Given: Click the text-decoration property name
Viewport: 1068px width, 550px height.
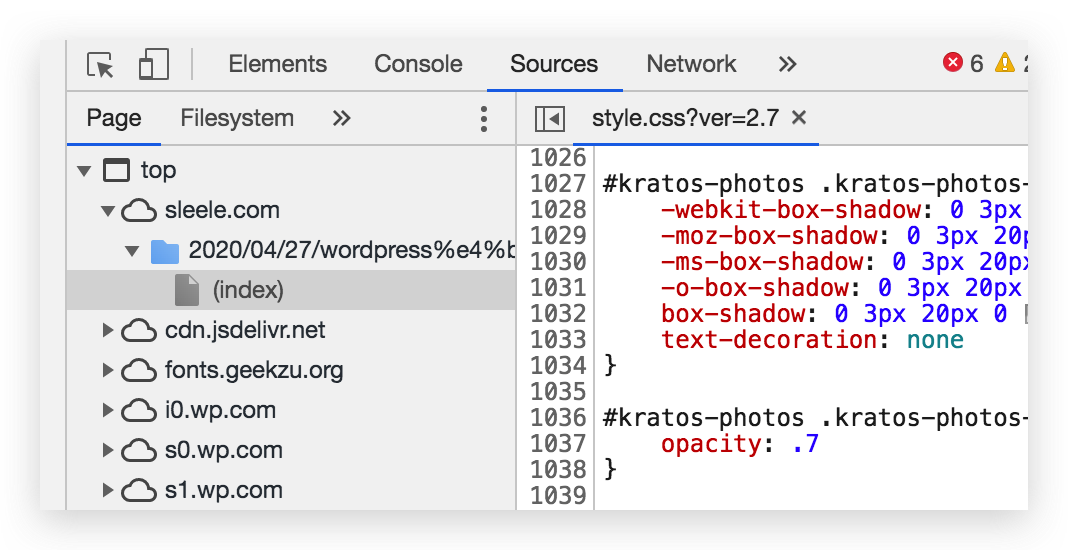Looking at the screenshot, I should [769, 339].
